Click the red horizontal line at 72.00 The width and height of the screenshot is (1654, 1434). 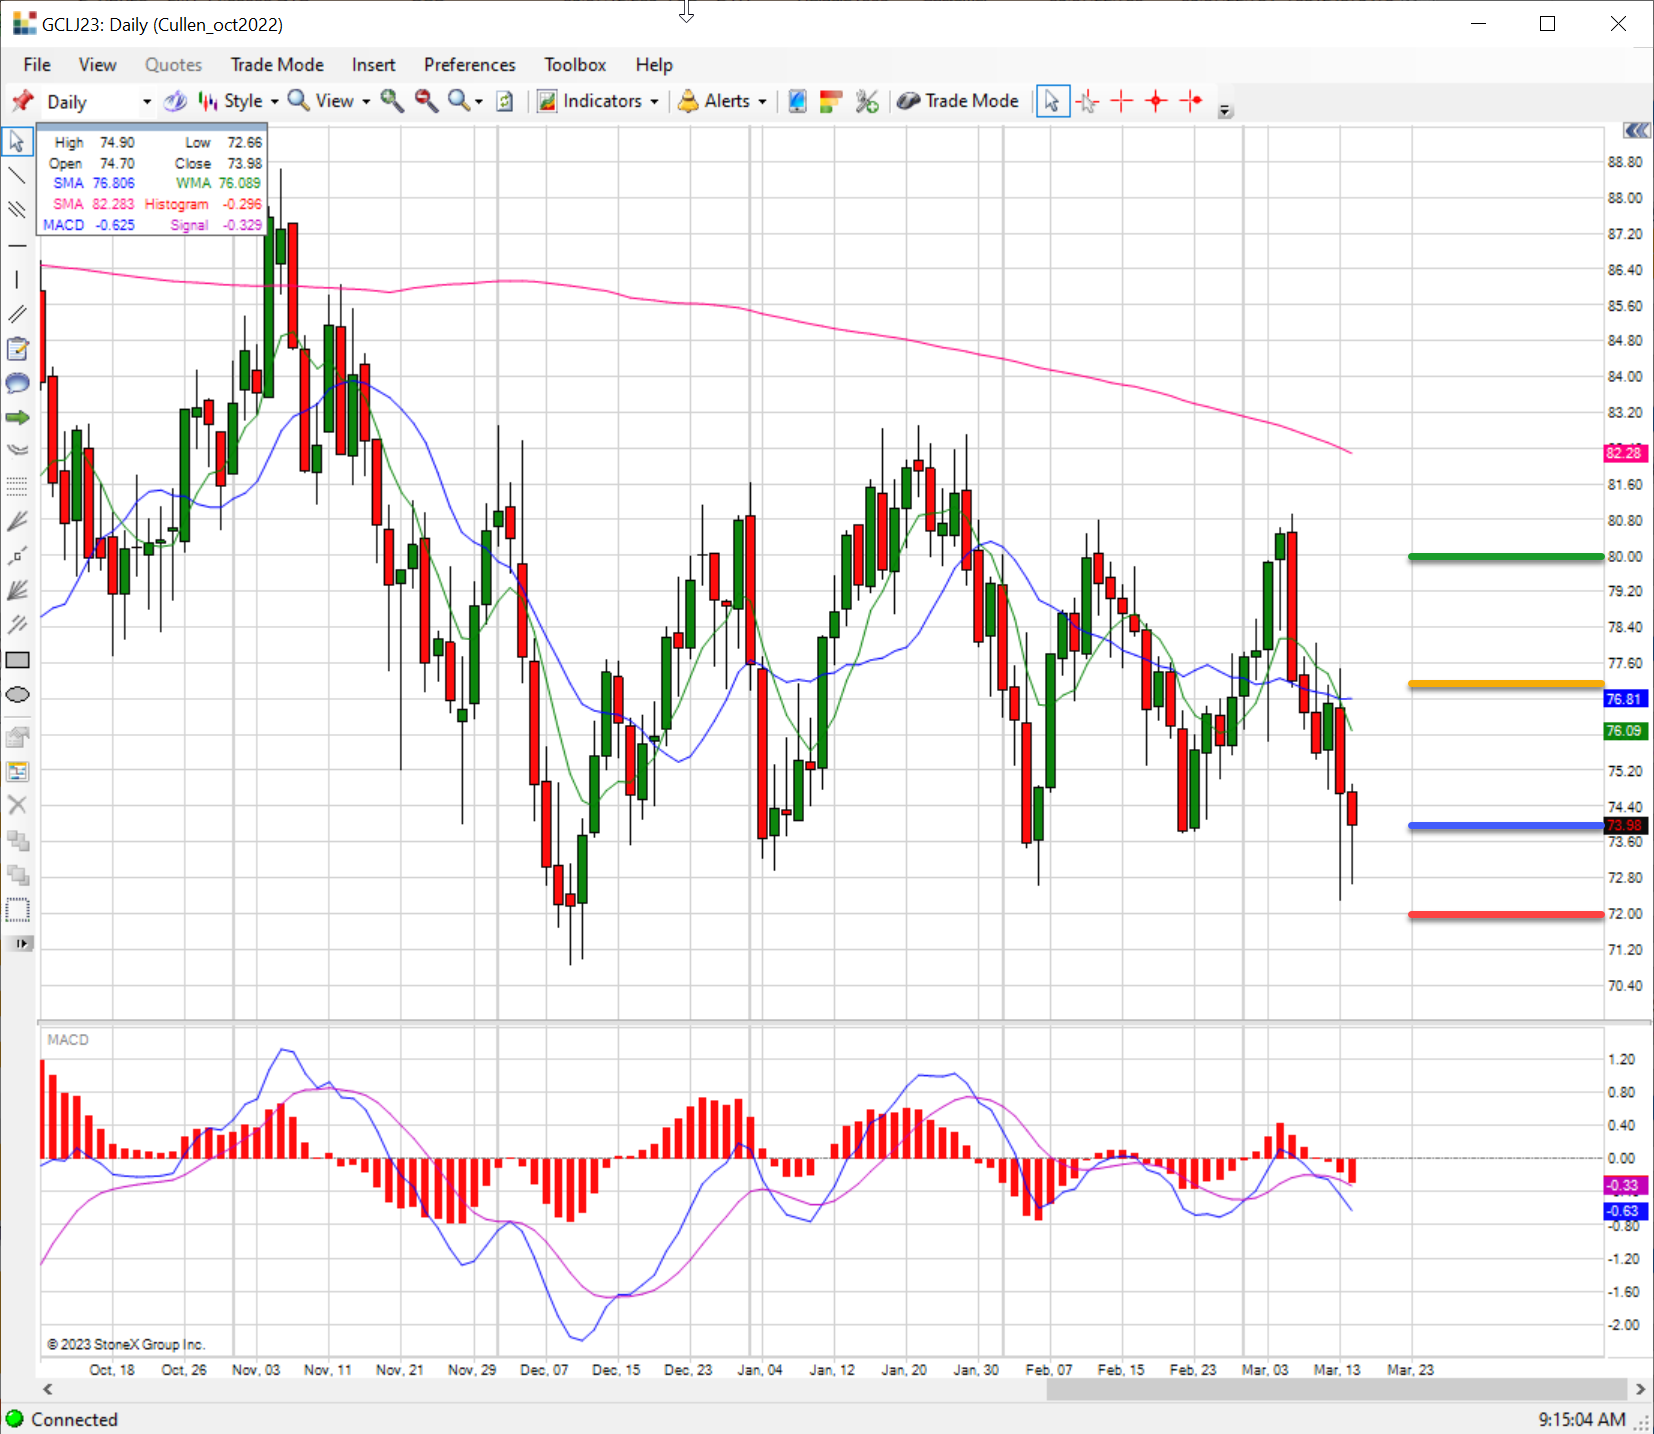coord(1505,914)
